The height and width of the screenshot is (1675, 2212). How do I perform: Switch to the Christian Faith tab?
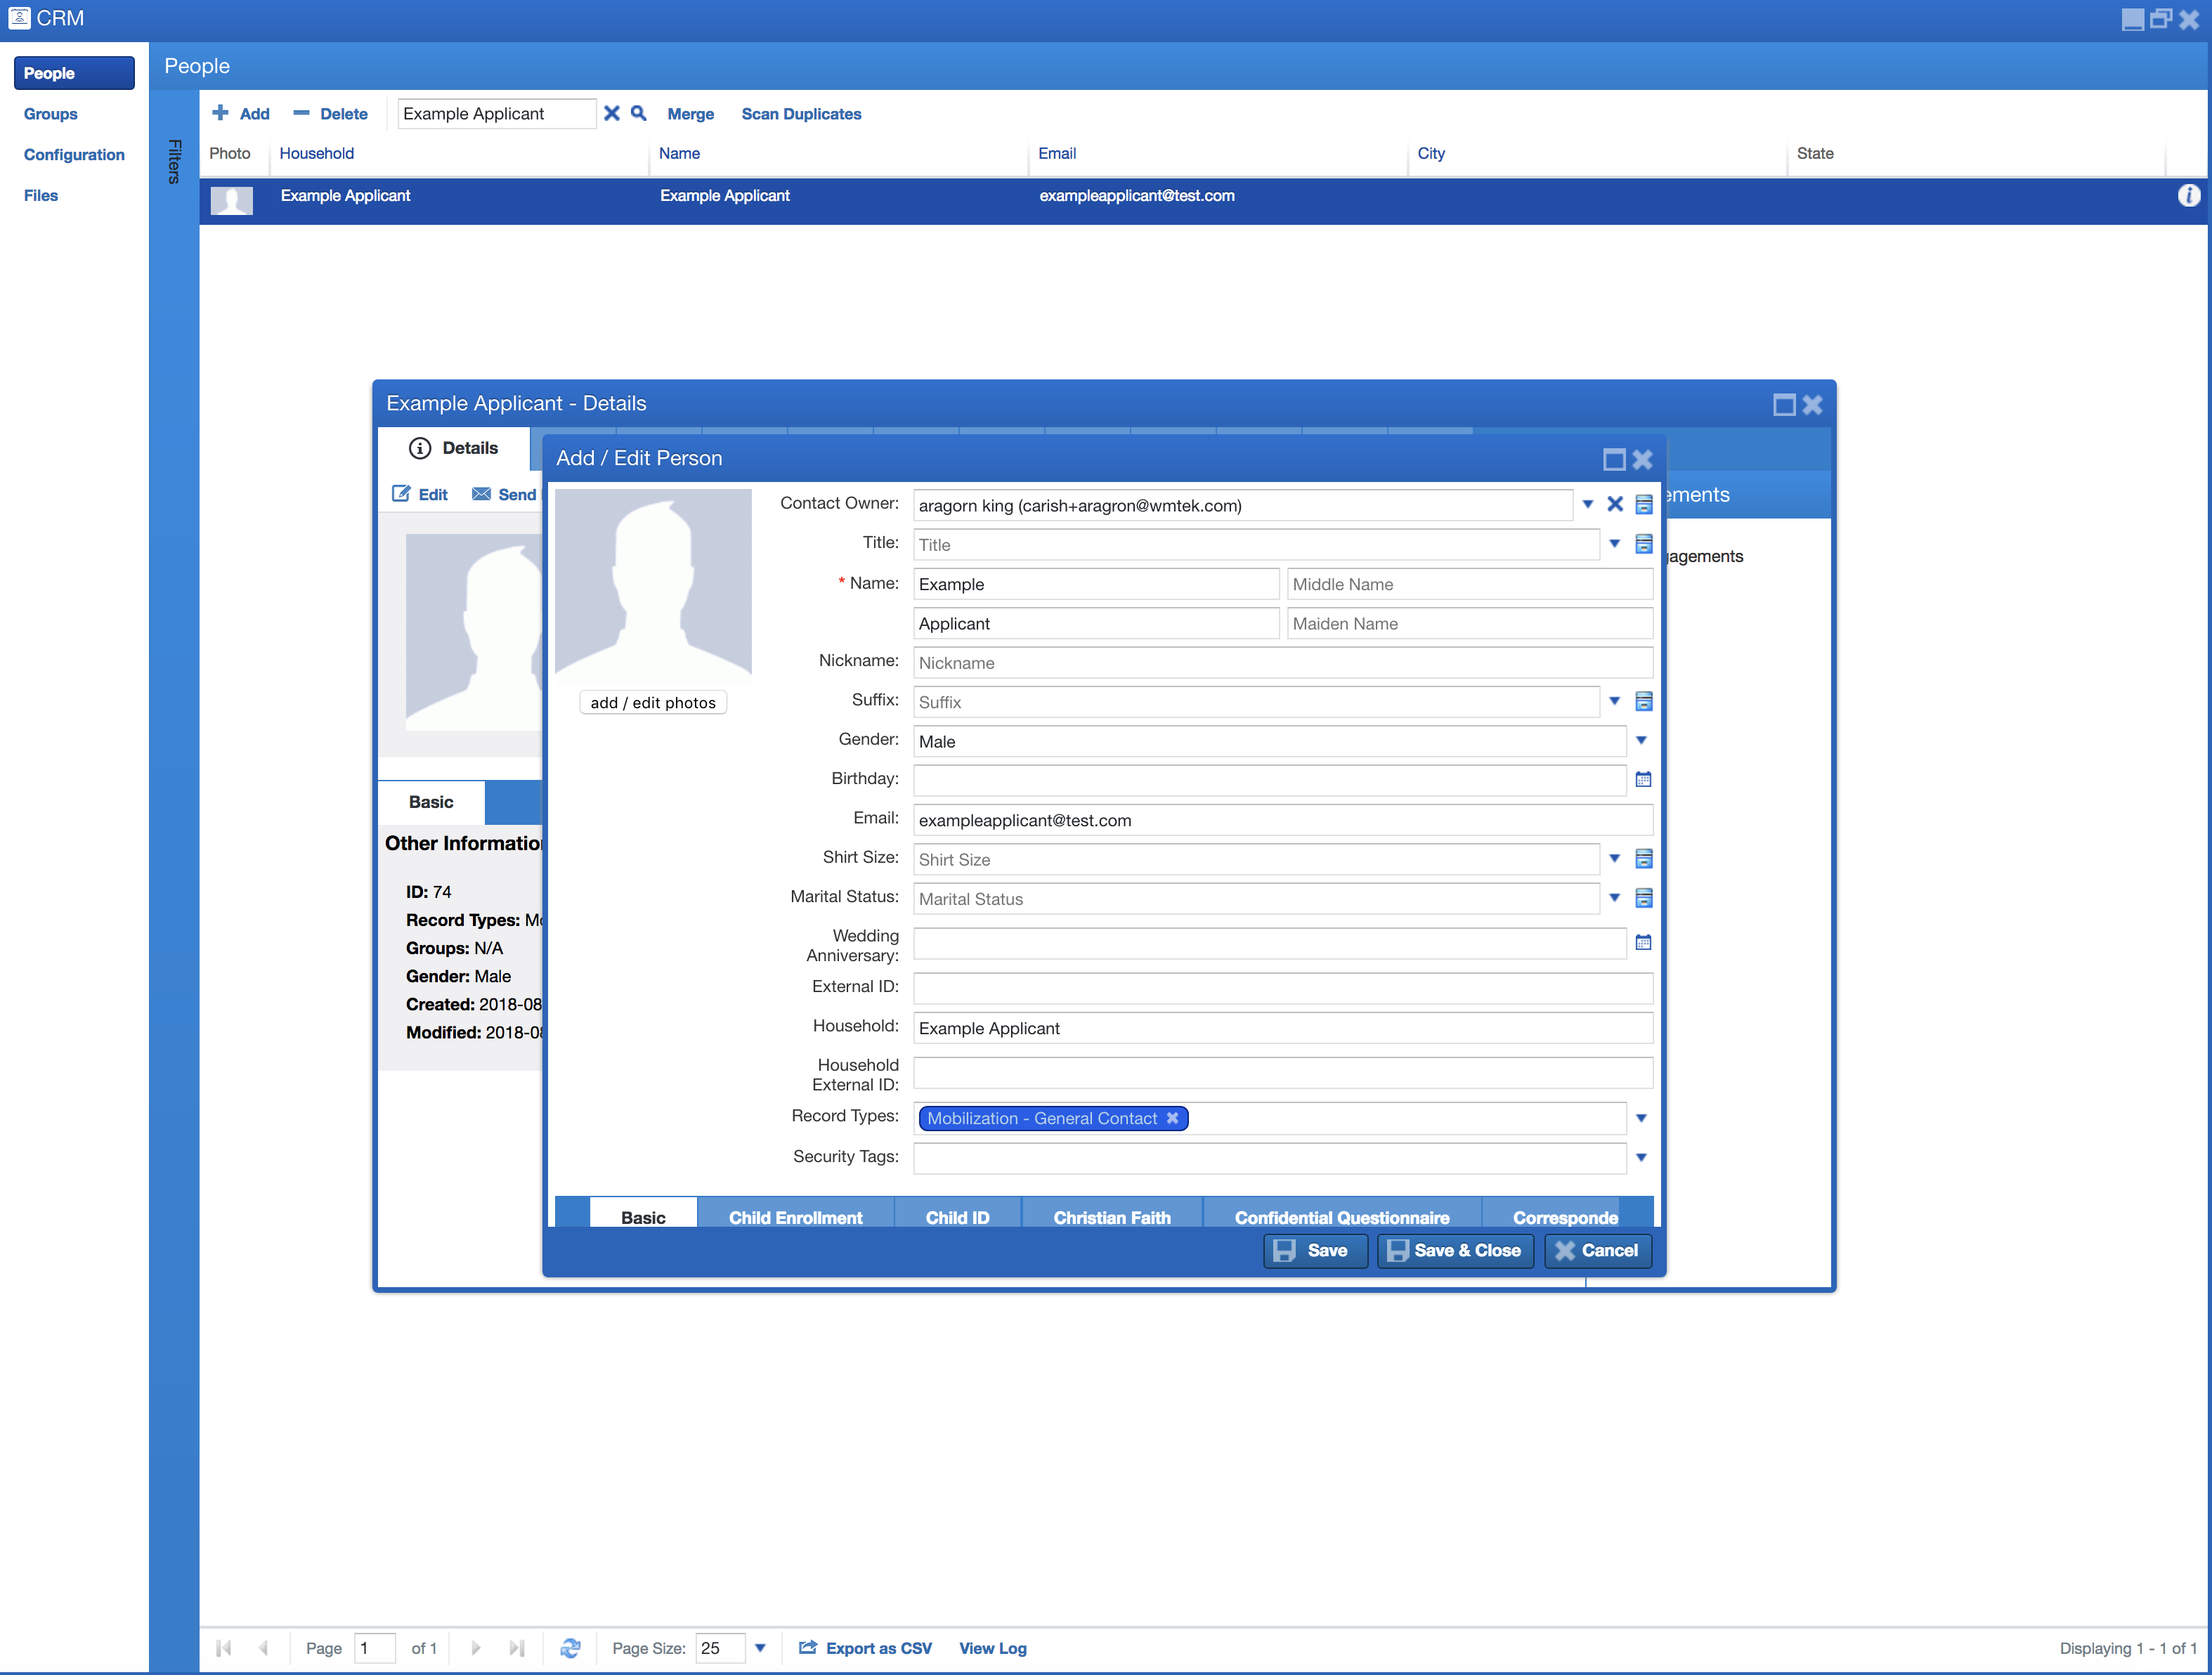[1111, 1217]
